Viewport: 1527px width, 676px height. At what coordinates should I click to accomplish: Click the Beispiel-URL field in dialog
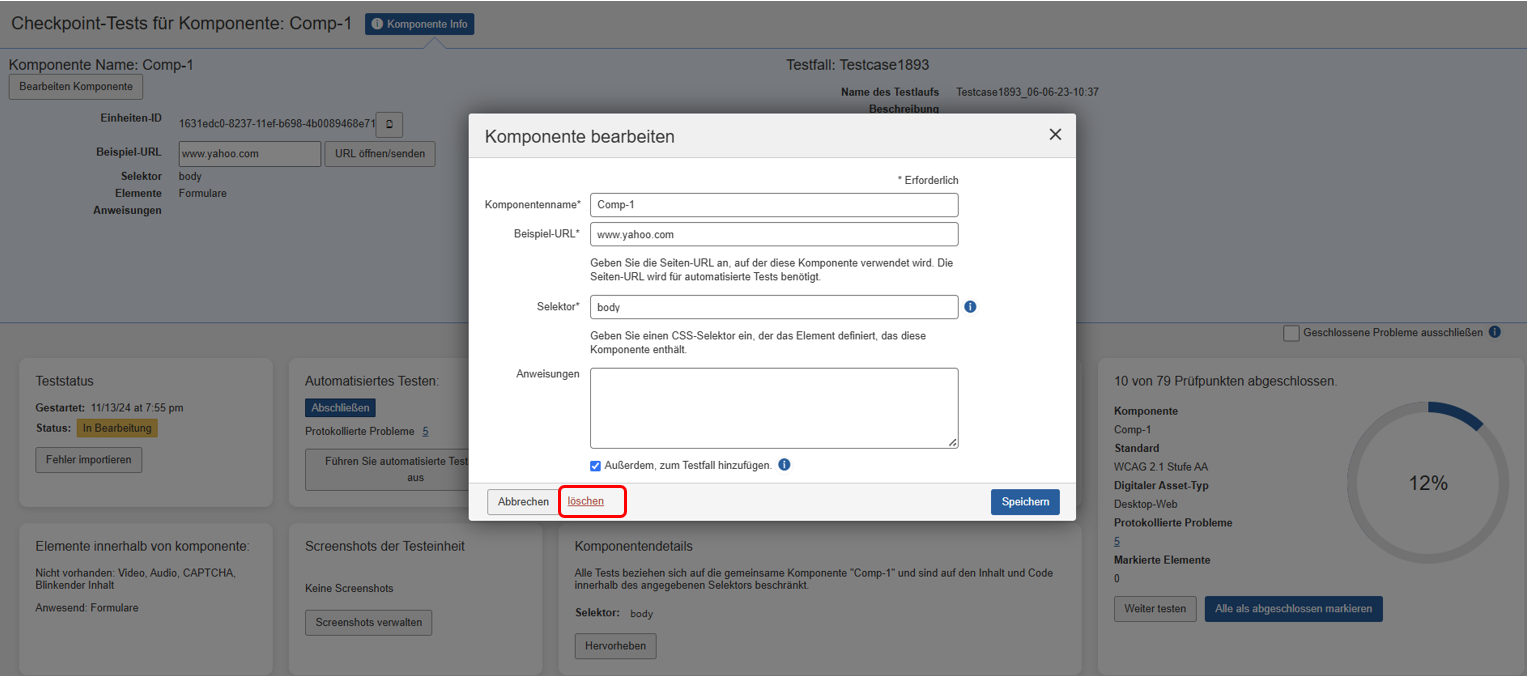click(x=773, y=234)
